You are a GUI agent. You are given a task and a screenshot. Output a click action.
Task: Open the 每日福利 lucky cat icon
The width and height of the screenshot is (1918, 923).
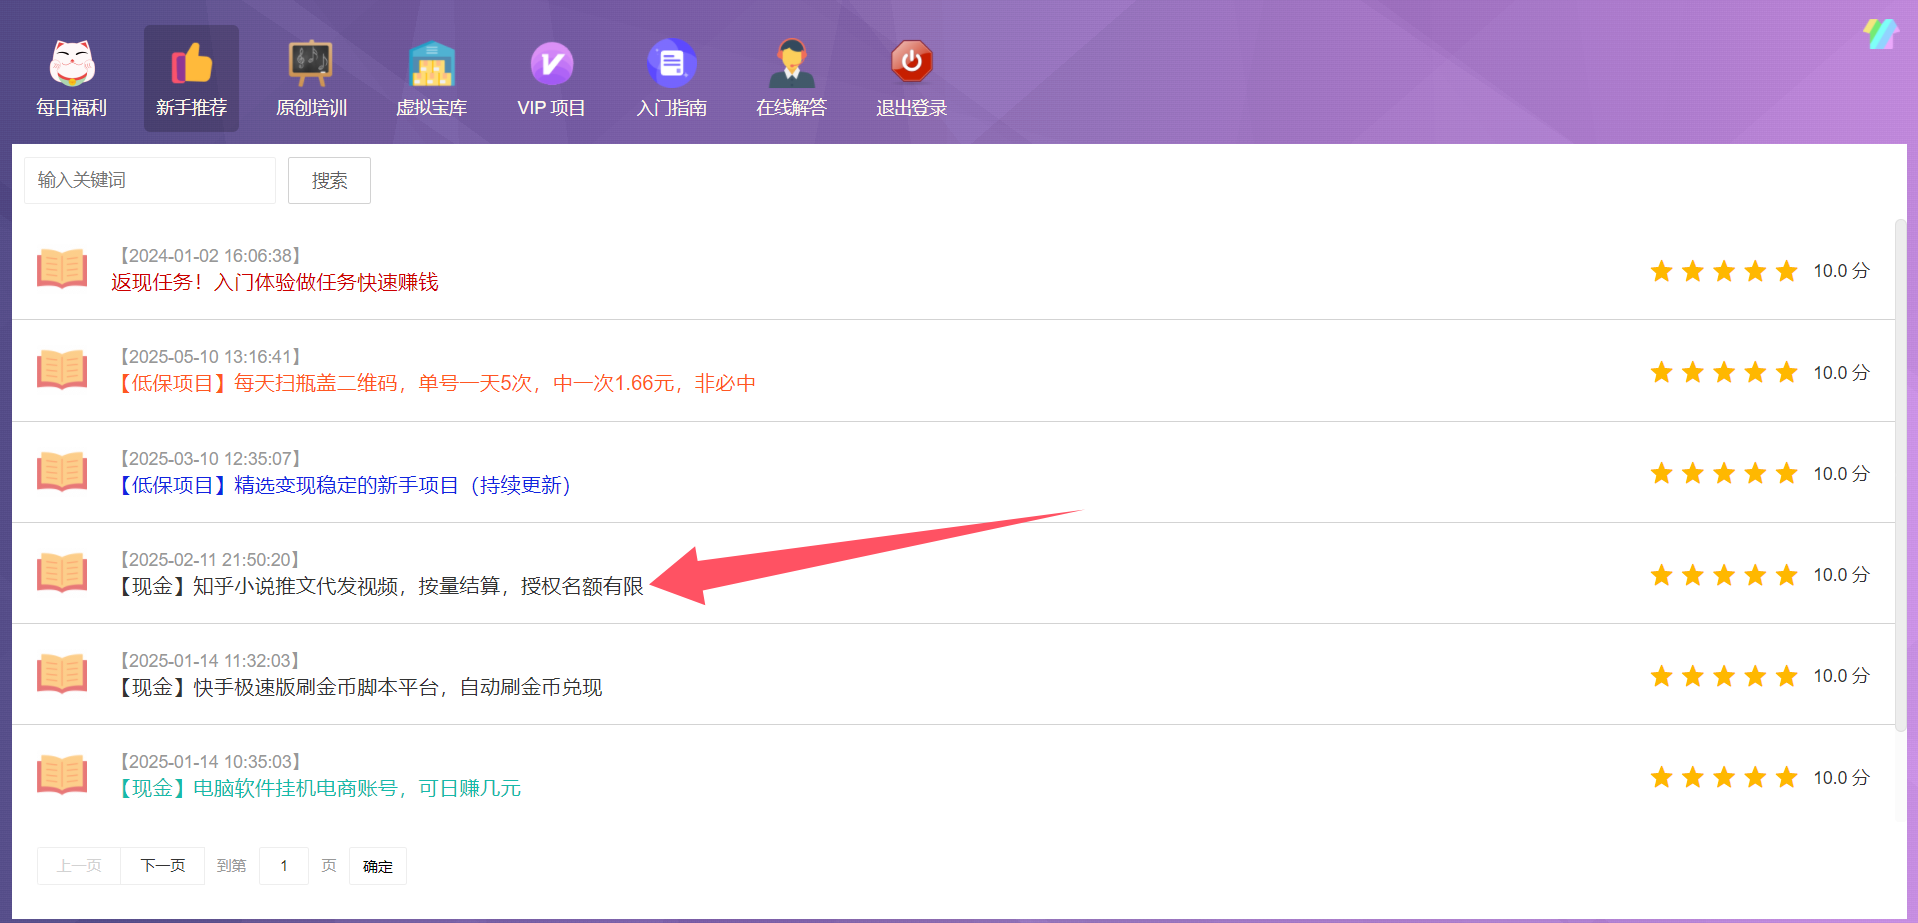[x=71, y=64]
